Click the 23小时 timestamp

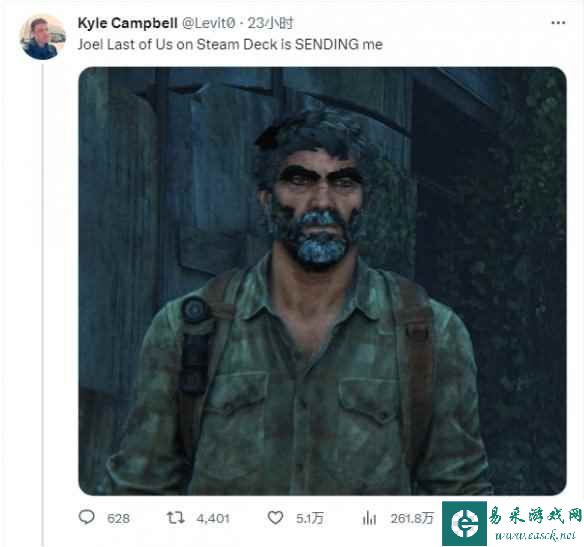[x=271, y=23]
